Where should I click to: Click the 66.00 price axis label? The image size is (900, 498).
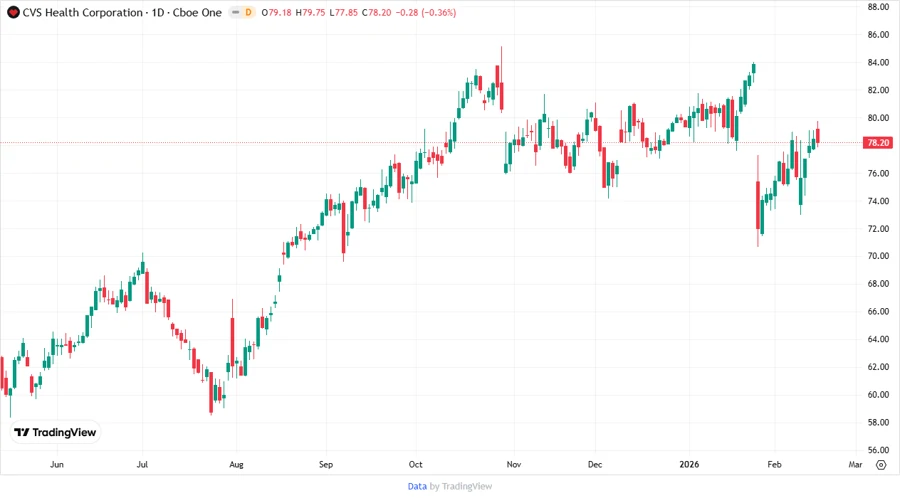pos(878,312)
